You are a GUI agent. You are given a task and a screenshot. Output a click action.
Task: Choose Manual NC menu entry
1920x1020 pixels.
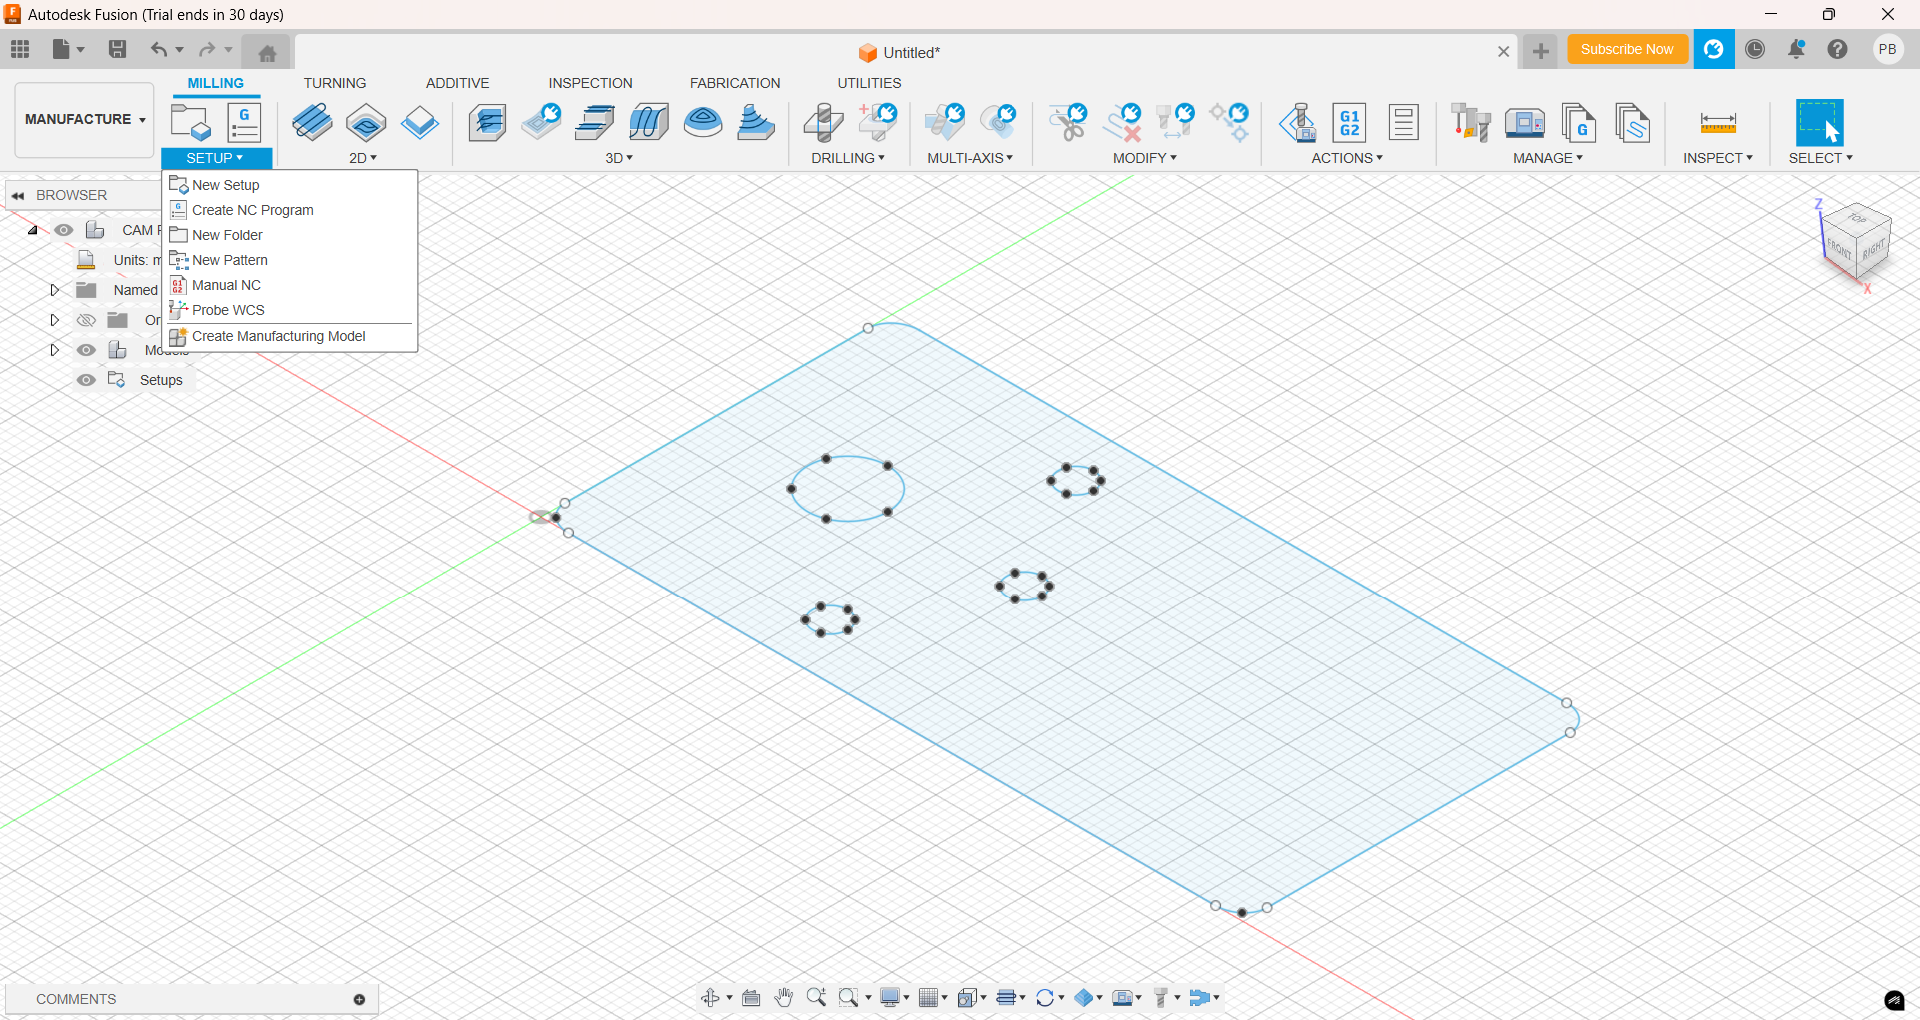(x=290, y=285)
